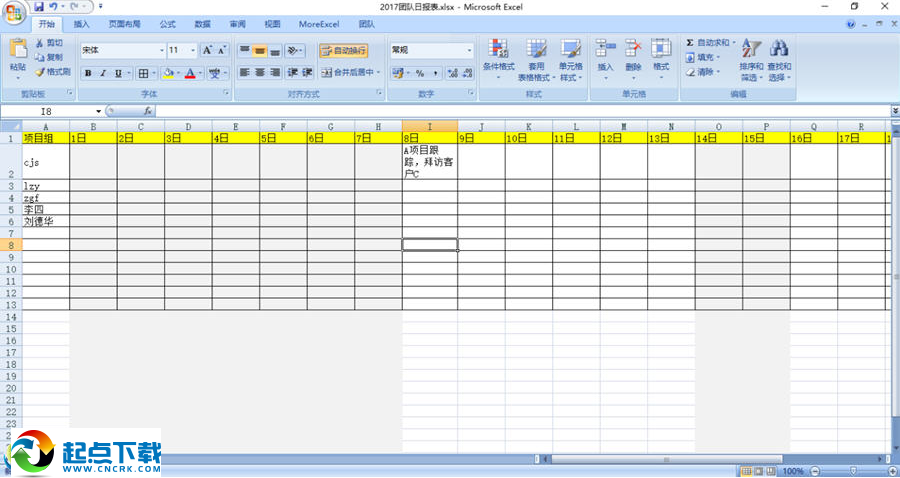The height and width of the screenshot is (478, 900).
Task: Open the font color dropdown arrow
Action: click(201, 73)
